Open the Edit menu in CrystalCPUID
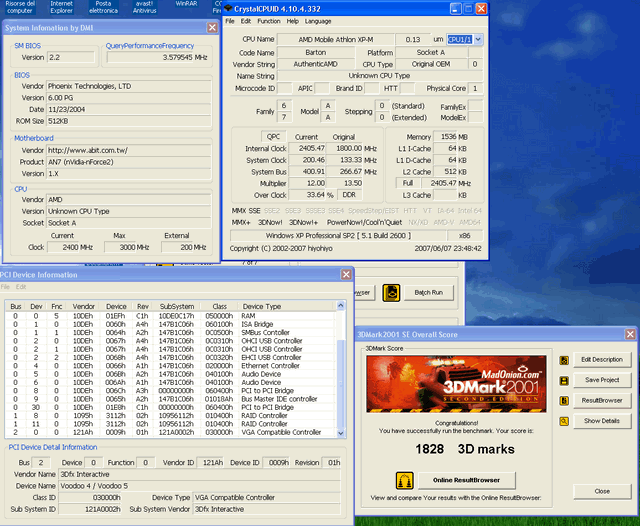This screenshot has height=526, width=640. (246, 21)
